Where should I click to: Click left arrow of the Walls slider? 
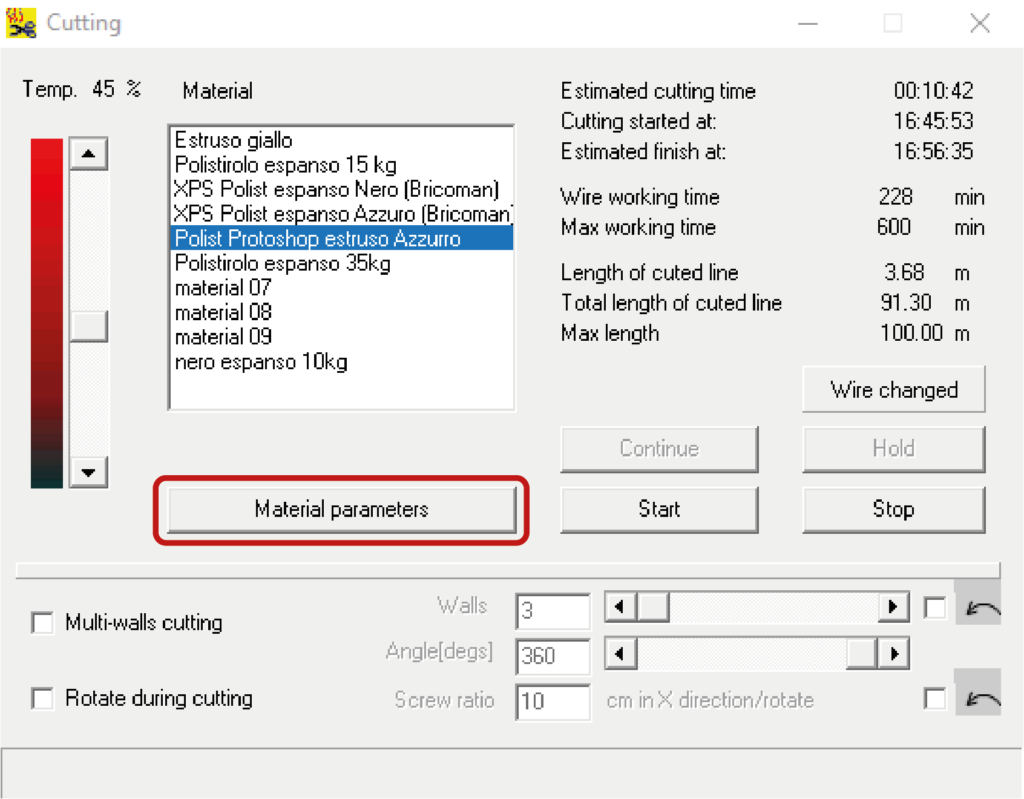point(620,607)
